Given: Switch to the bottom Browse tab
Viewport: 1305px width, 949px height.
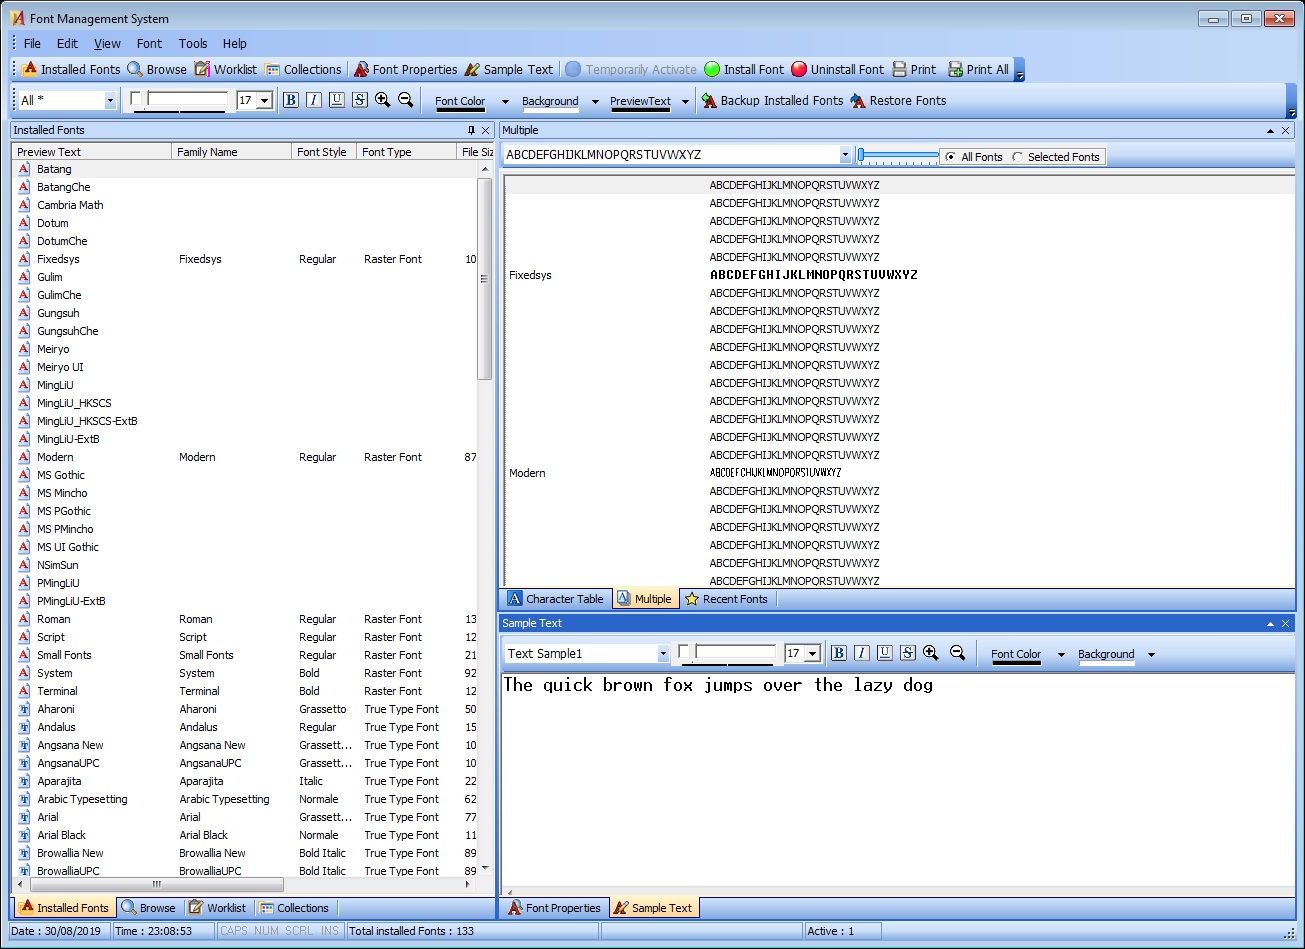Looking at the screenshot, I should pos(148,907).
